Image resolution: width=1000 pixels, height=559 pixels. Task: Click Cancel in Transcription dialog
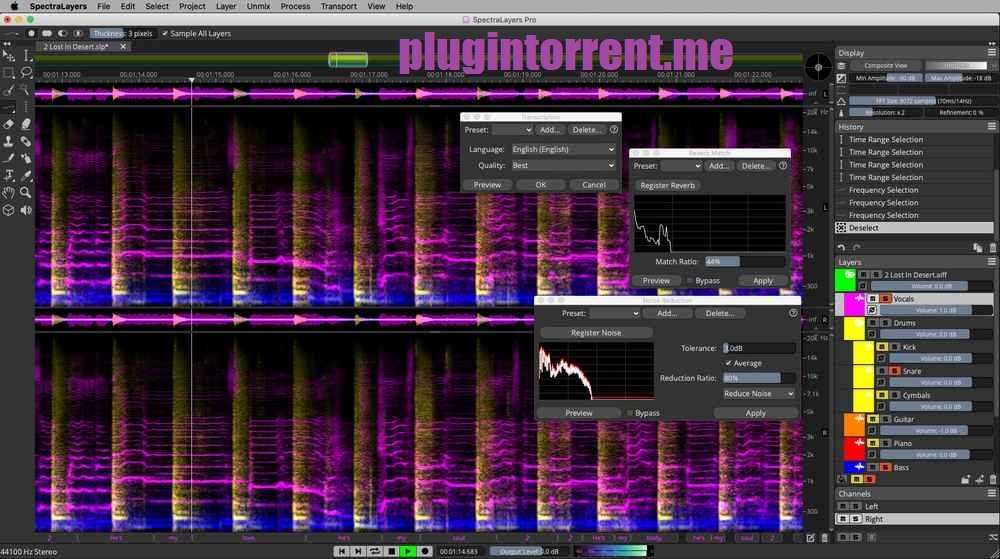click(x=594, y=185)
